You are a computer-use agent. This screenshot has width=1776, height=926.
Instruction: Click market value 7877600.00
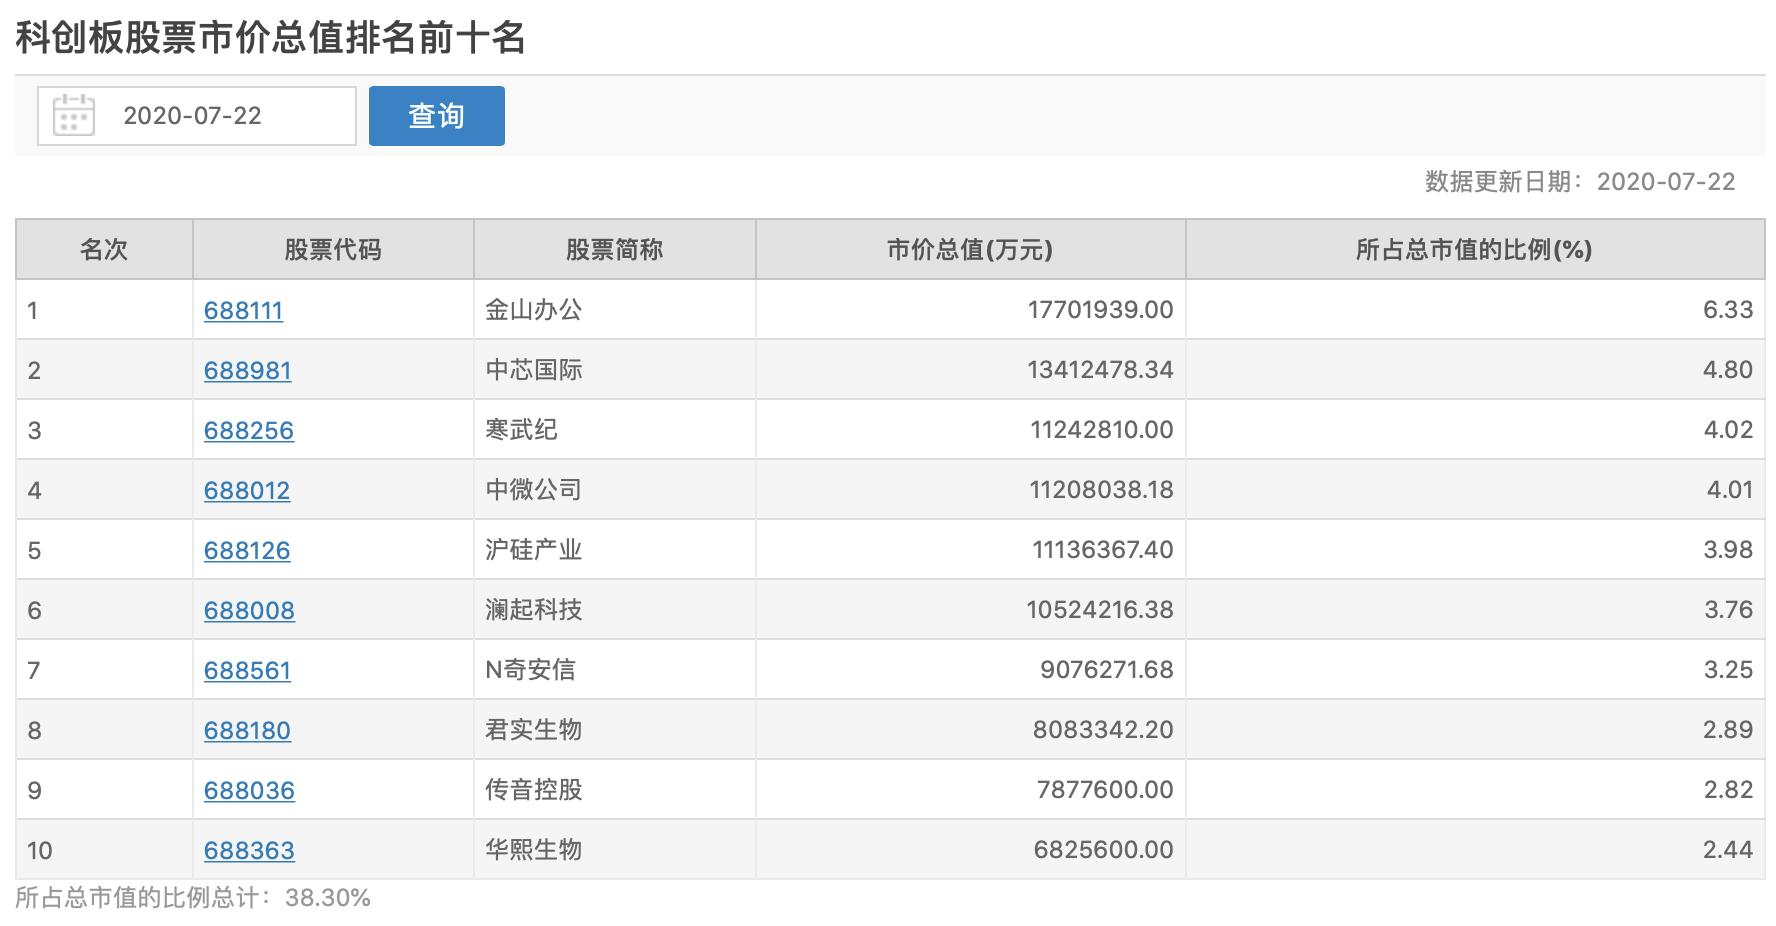(x=1105, y=790)
